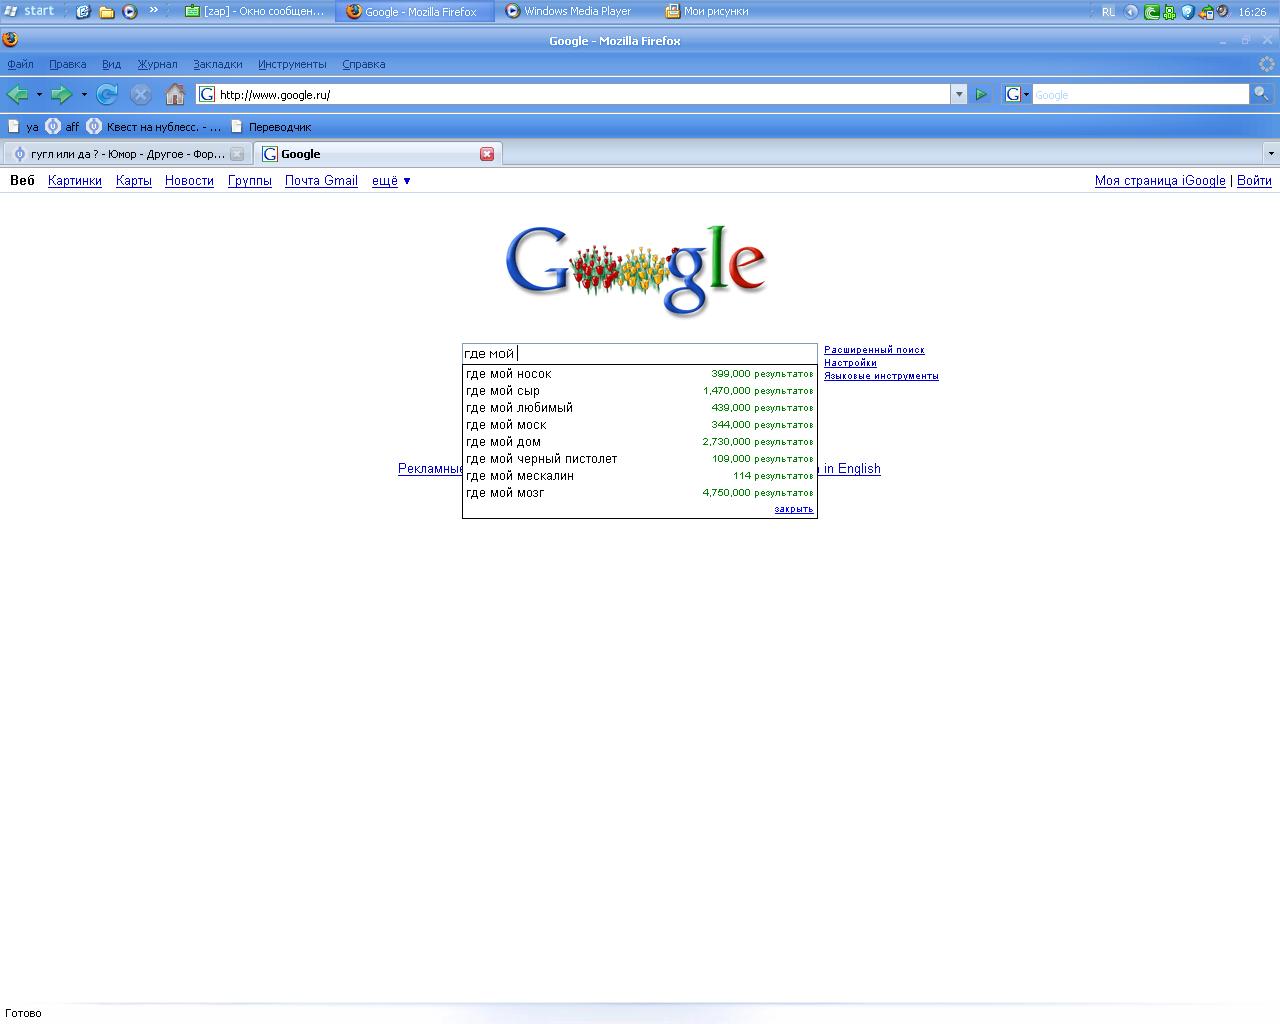The image size is (1280, 1024).
Task: Open the Закладки menu
Action: [217, 64]
